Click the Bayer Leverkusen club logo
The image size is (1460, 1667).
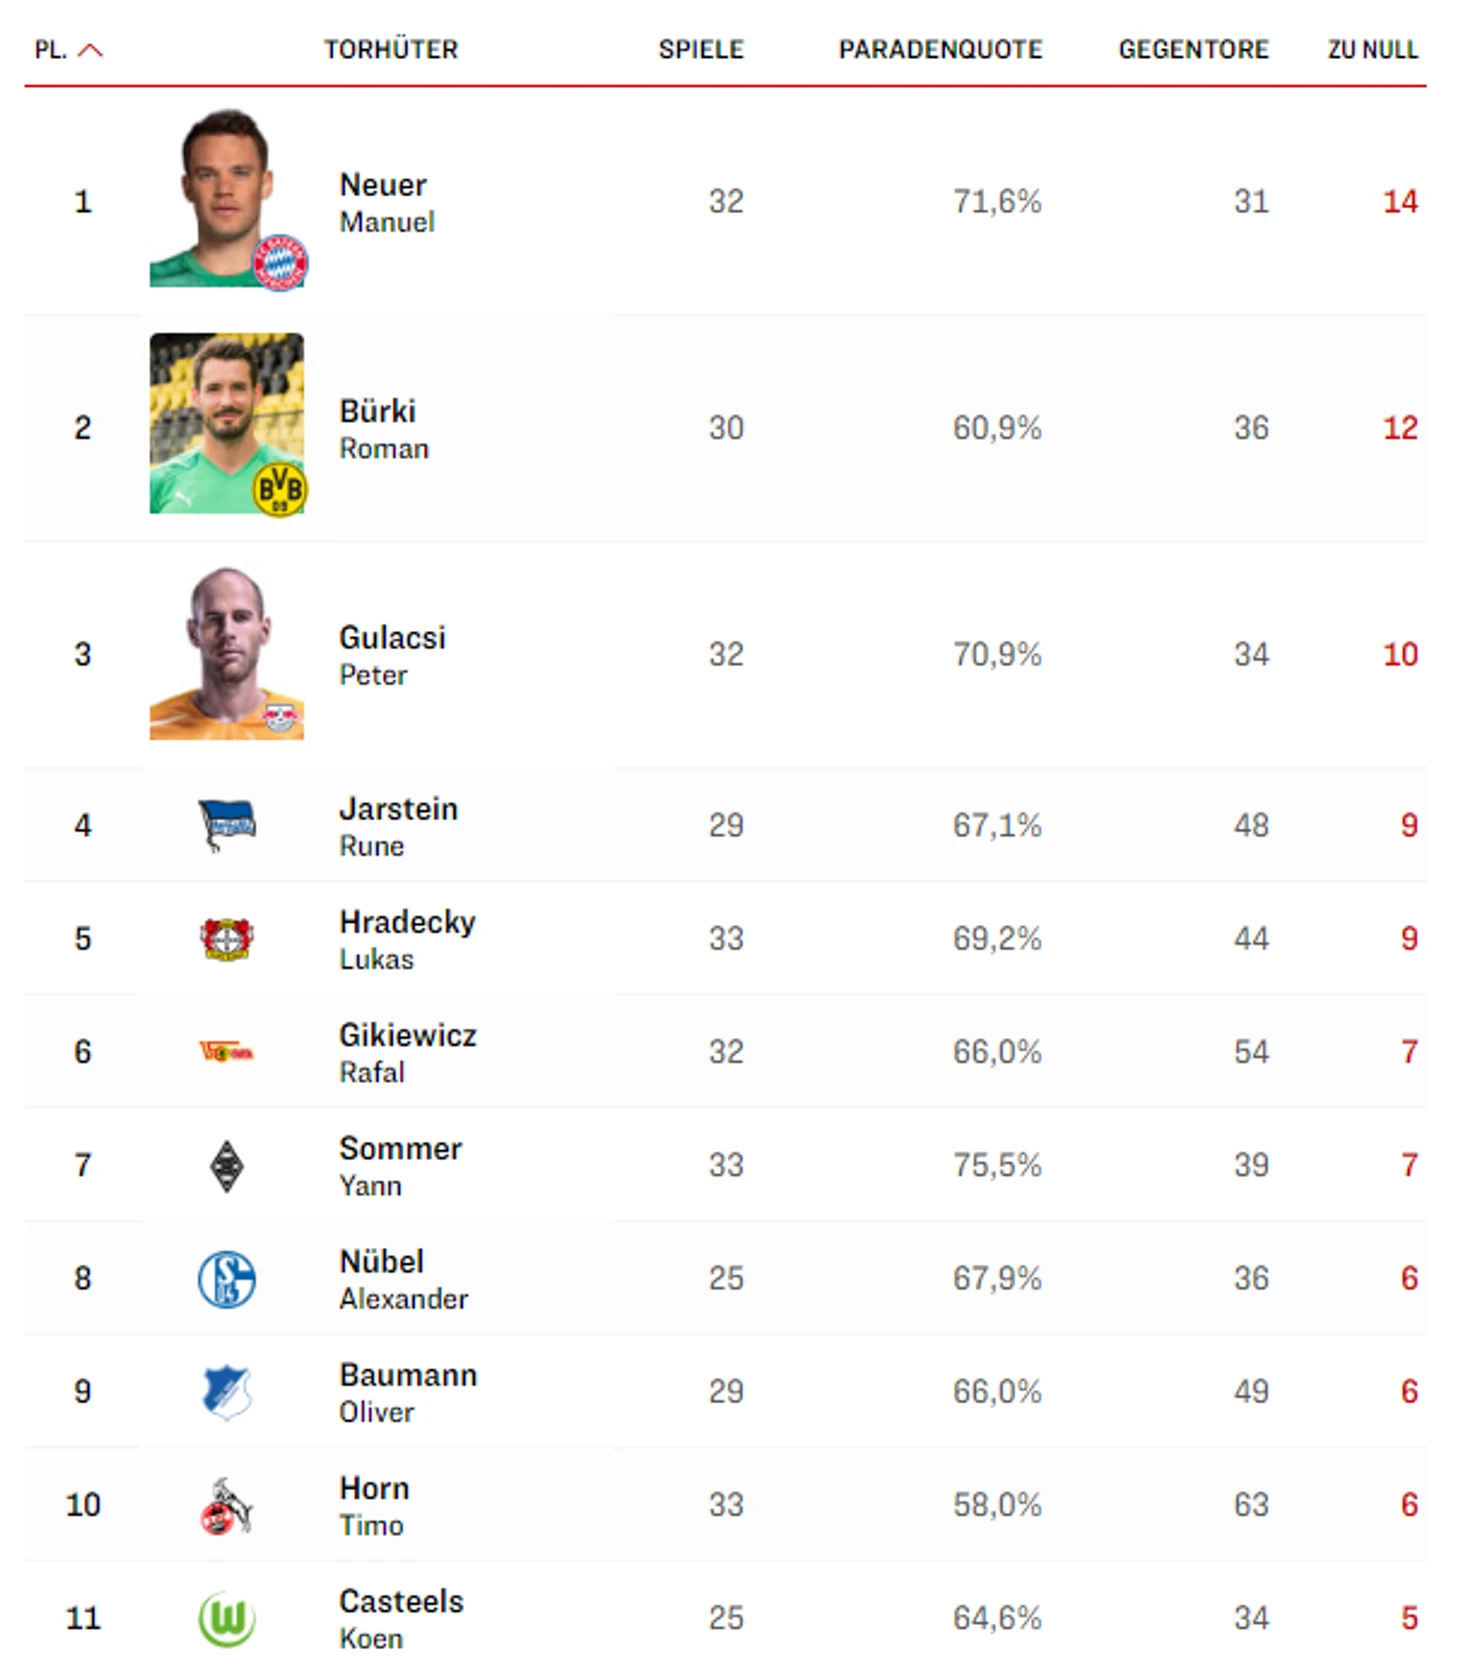226,939
